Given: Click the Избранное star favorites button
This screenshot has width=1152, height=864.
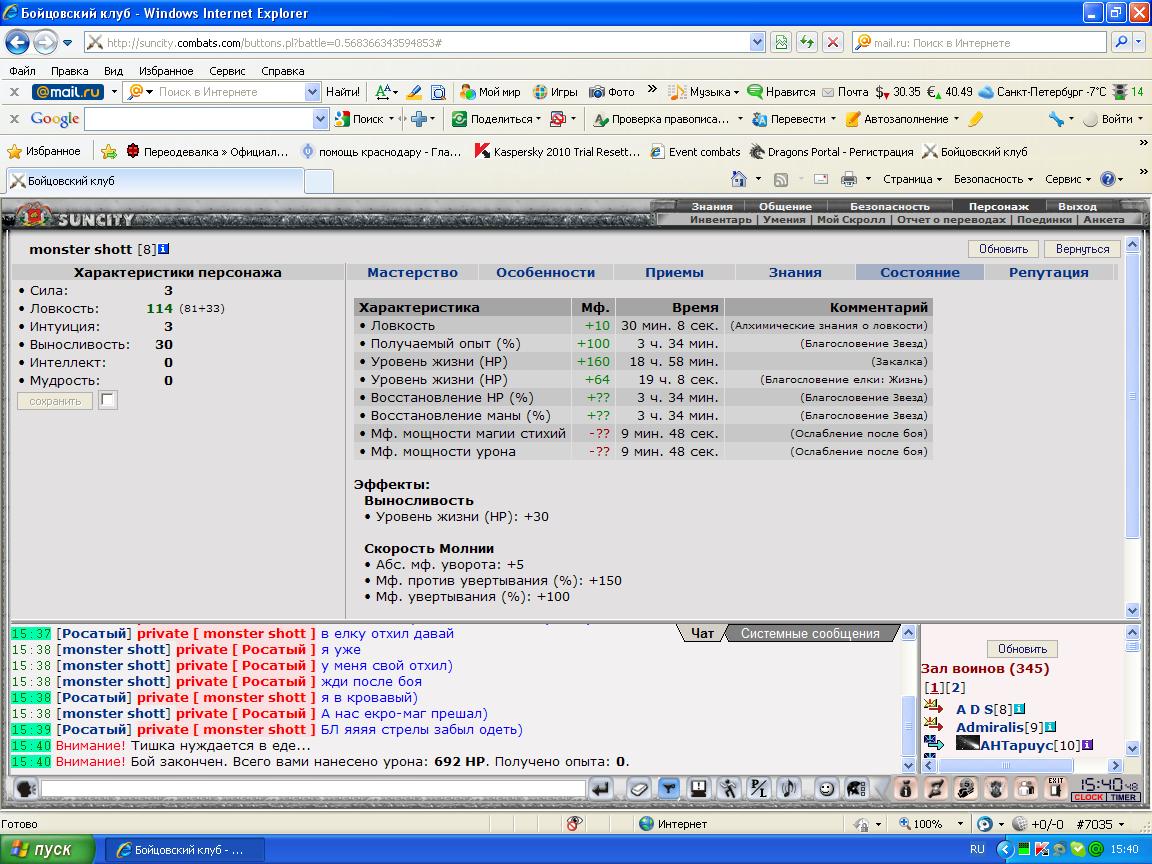Looking at the screenshot, I should click(43, 151).
